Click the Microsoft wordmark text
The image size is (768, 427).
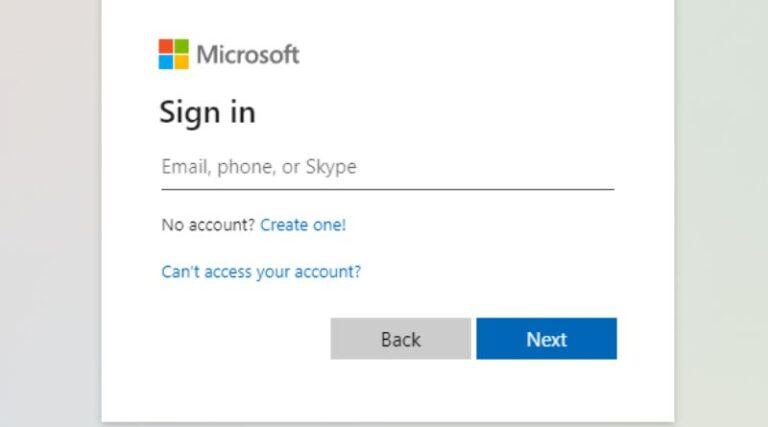tap(248, 54)
